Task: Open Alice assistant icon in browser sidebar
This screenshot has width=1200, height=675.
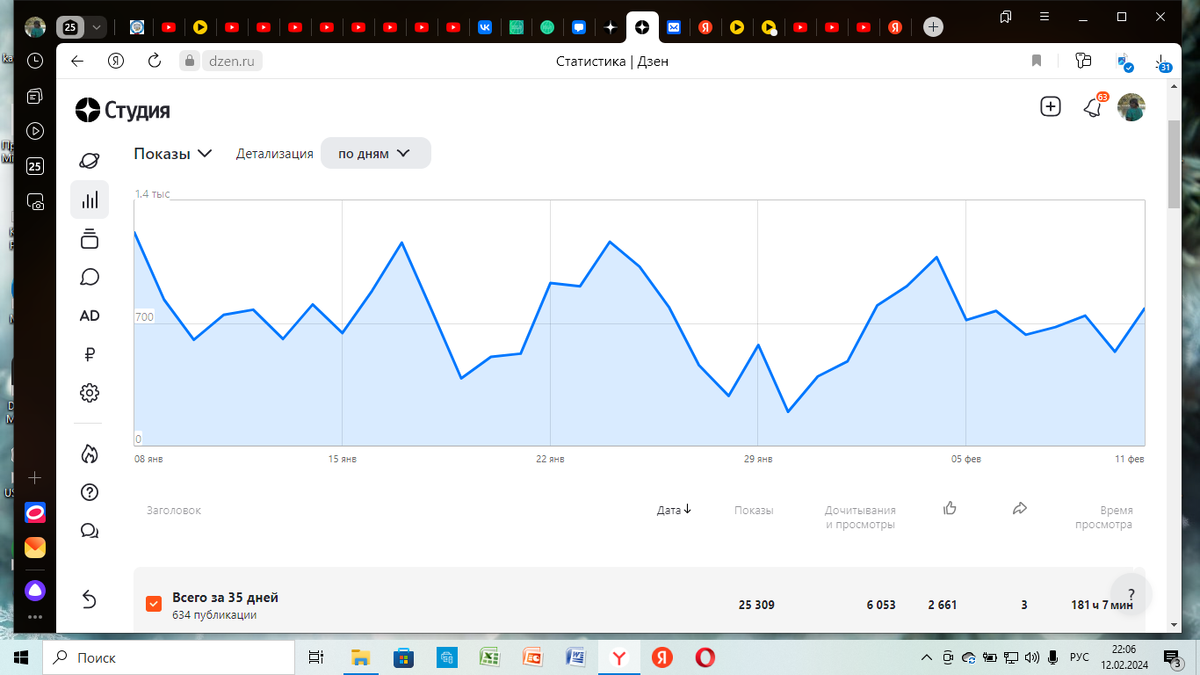Action: [x=35, y=589]
